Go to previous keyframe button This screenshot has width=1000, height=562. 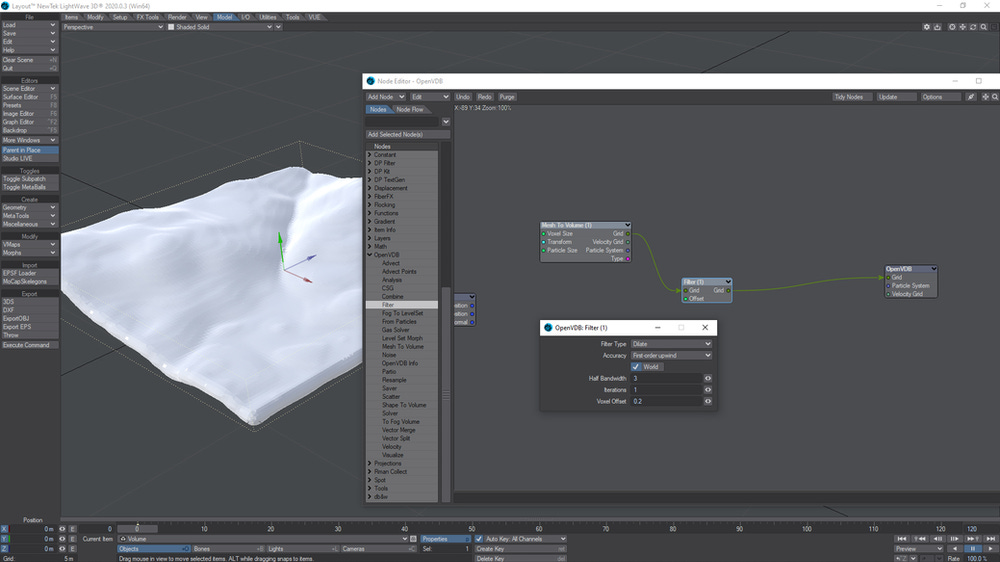click(920, 539)
